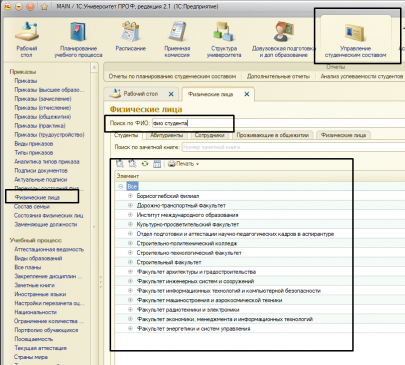Close the Рабочий стол tab
405x365 pixels.
click(x=171, y=94)
